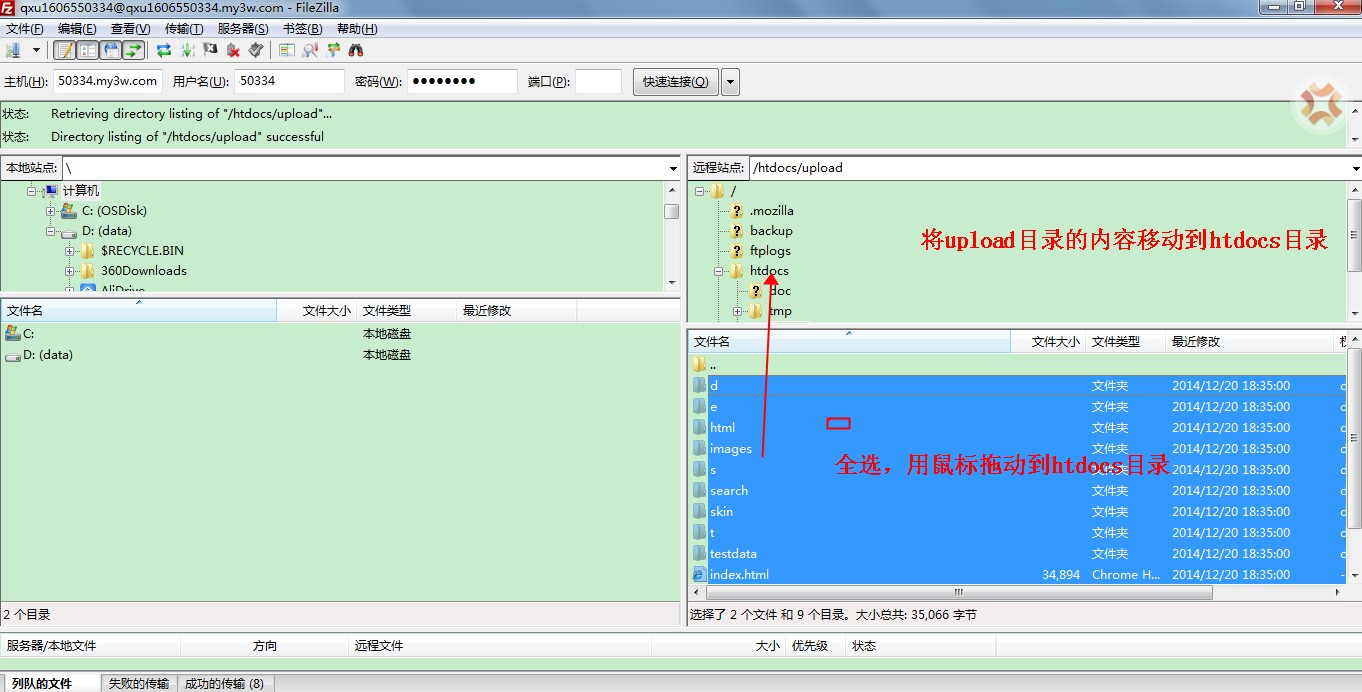Click the process transfer queue icon

187,50
